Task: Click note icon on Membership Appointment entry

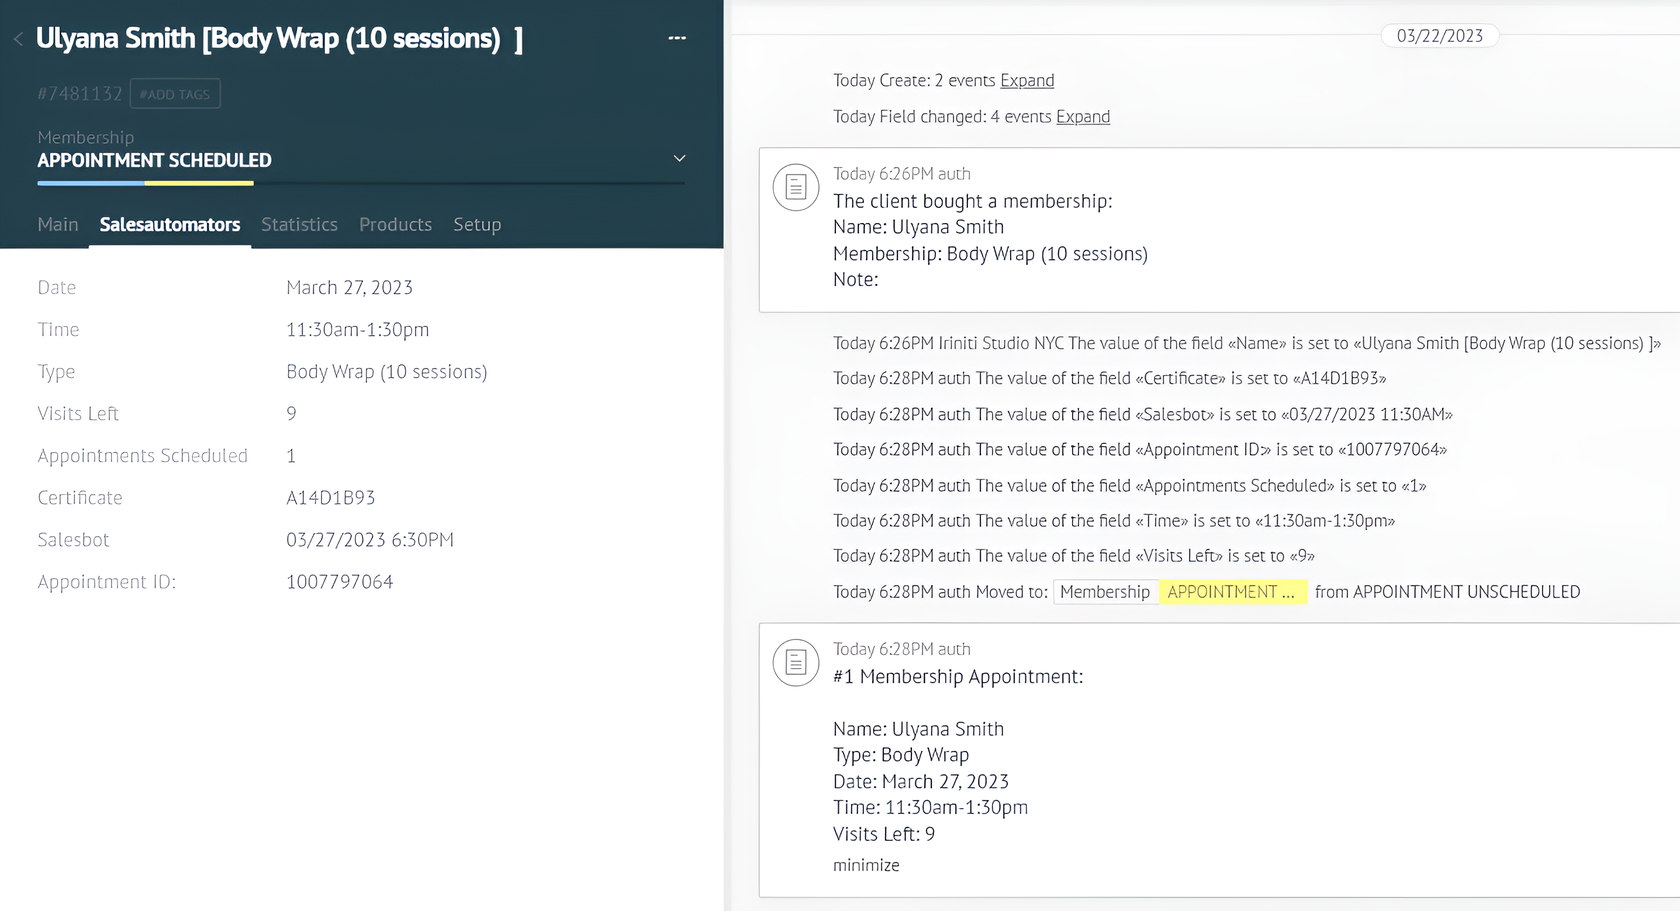Action: [x=796, y=662]
